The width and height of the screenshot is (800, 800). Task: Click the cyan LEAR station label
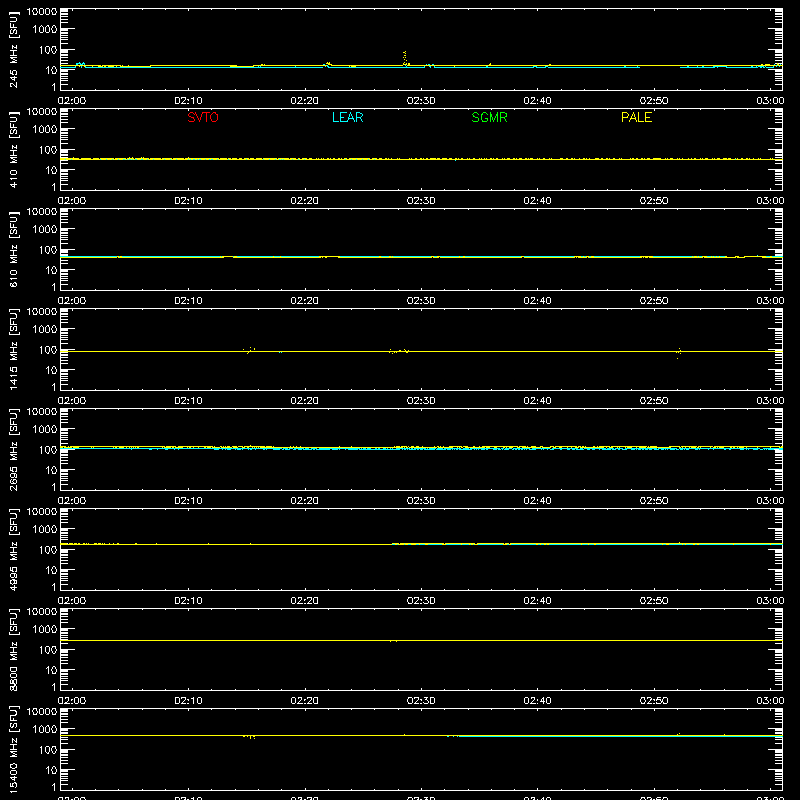click(x=347, y=117)
